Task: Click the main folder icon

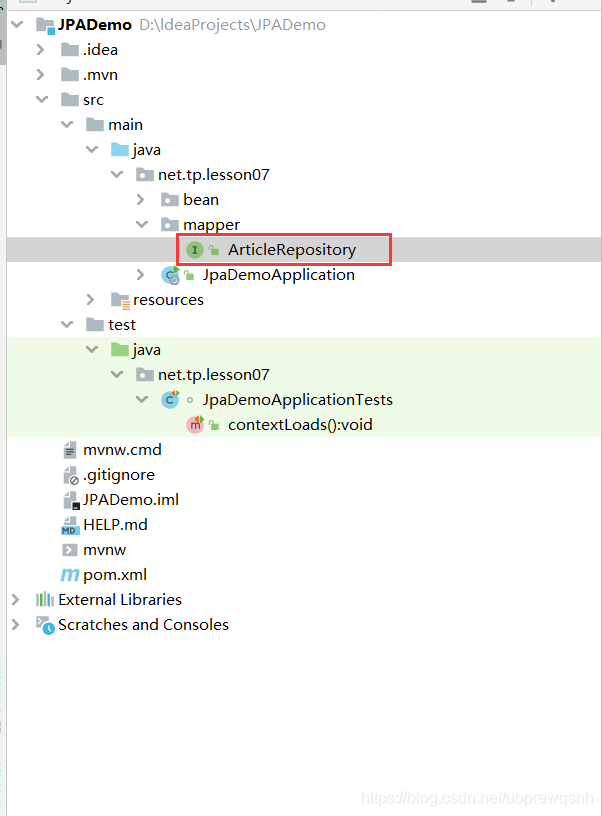Action: click(95, 125)
